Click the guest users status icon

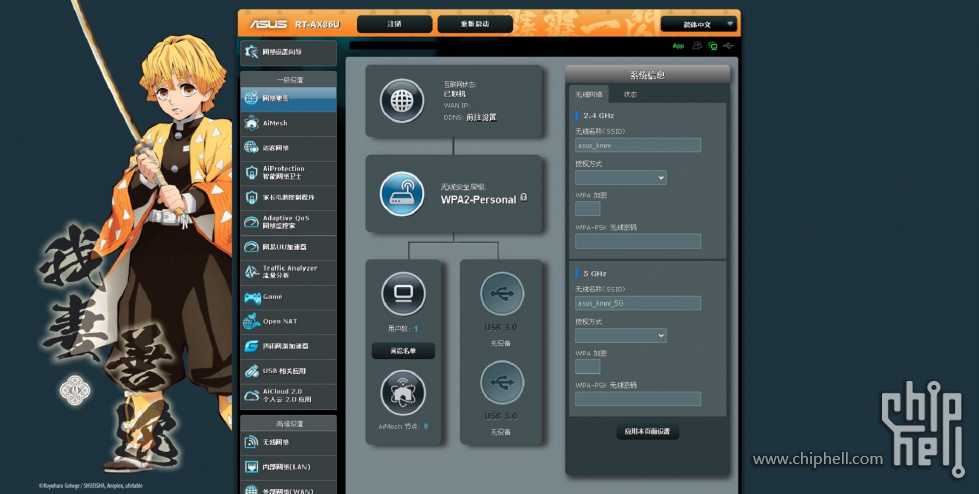pyautogui.click(x=697, y=46)
